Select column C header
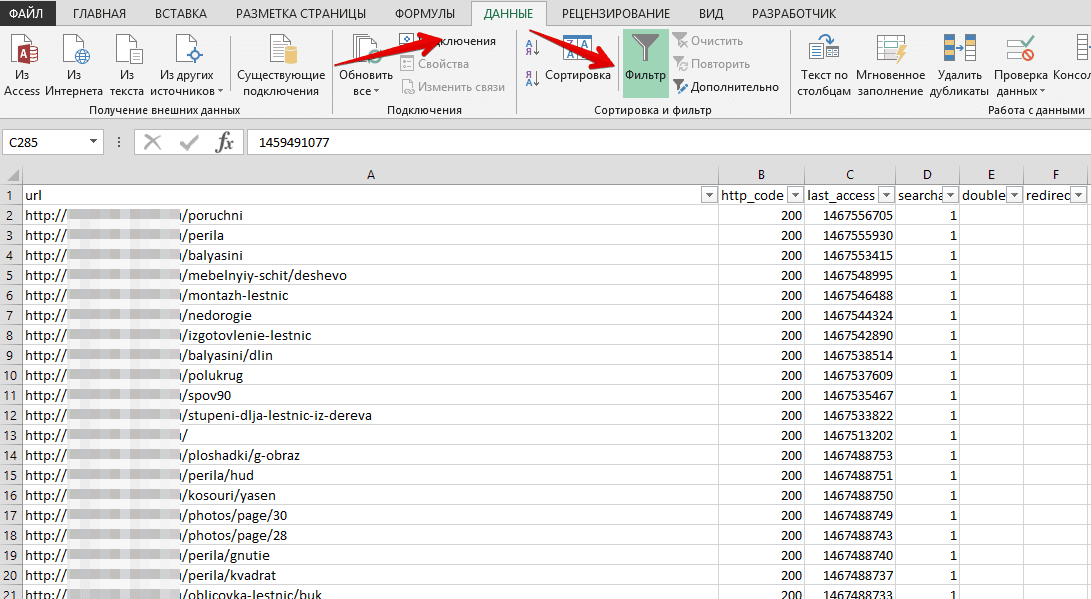Image resolution: width=1091 pixels, height=599 pixels. click(850, 175)
